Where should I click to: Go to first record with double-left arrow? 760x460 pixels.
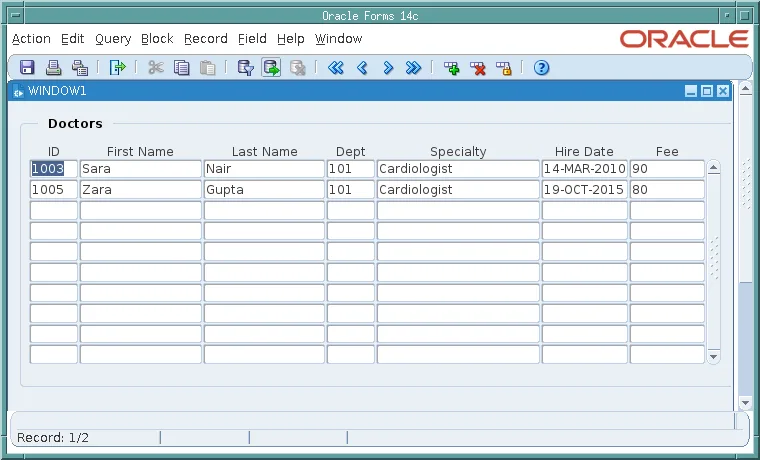335,67
